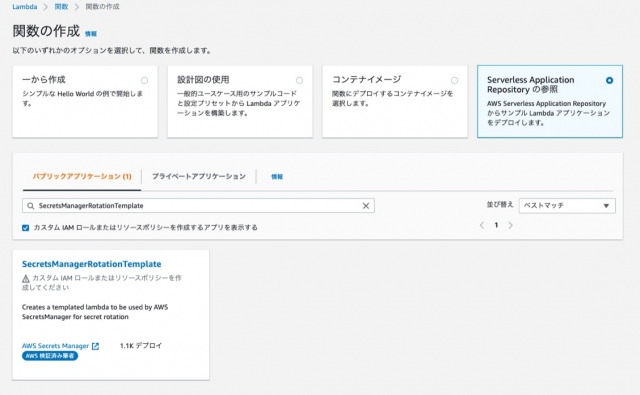
Task: Open the Lambda breadcrumb link
Action: coord(24,7)
